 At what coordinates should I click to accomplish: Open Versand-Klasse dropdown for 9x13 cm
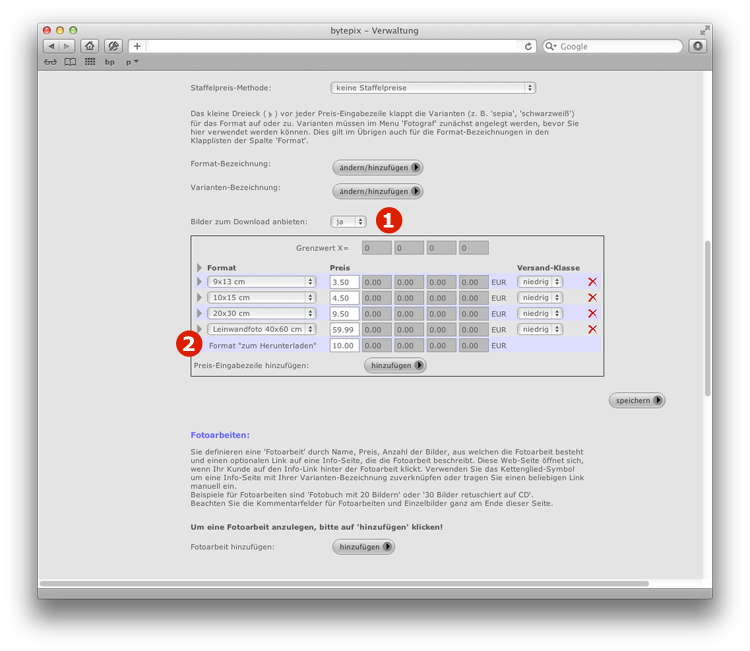(540, 282)
